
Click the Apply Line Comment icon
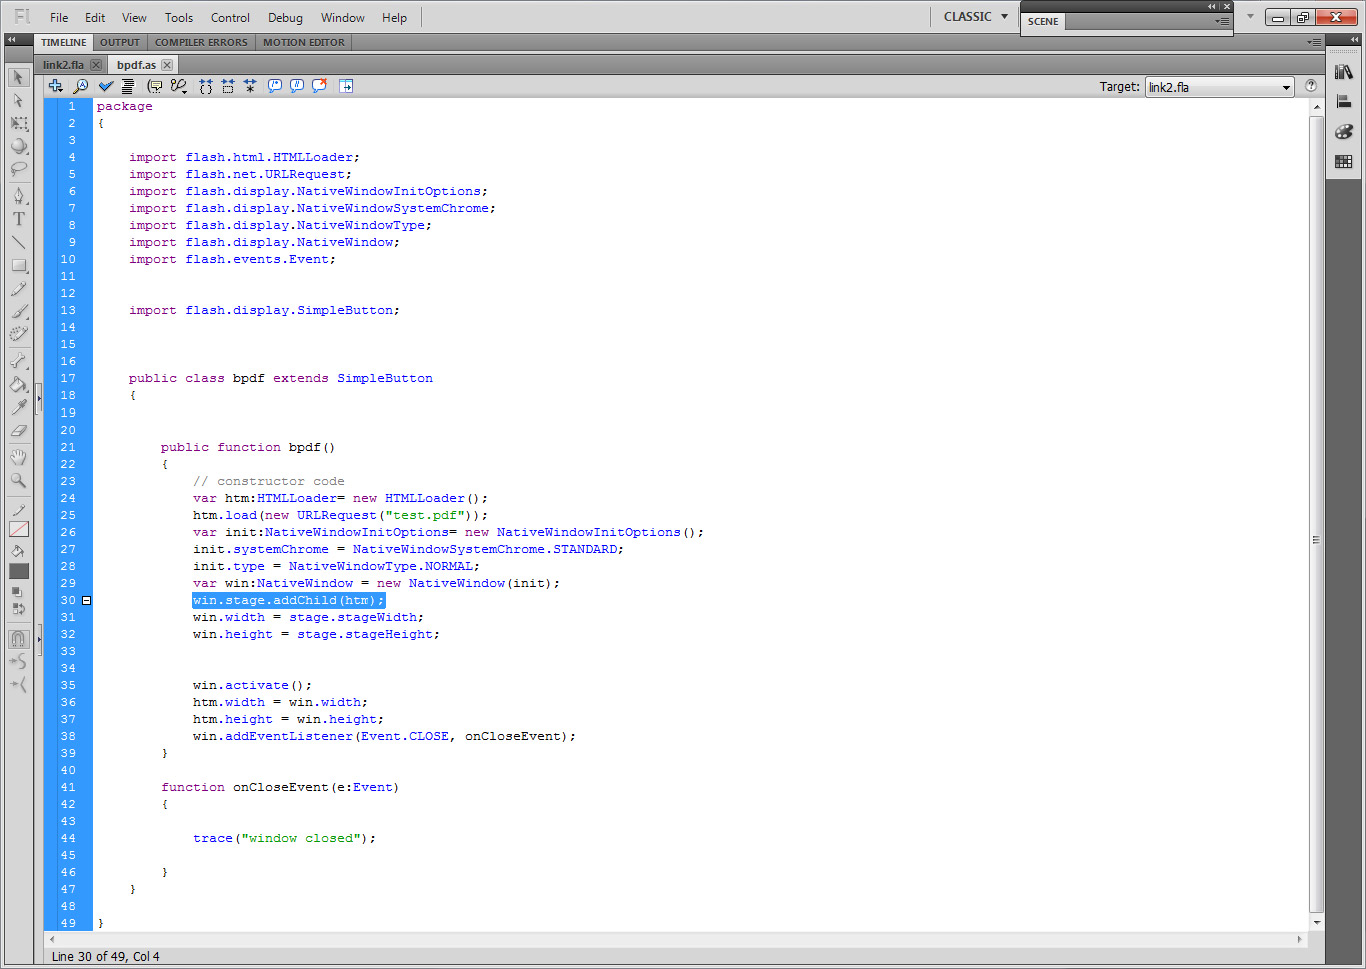tap(297, 86)
